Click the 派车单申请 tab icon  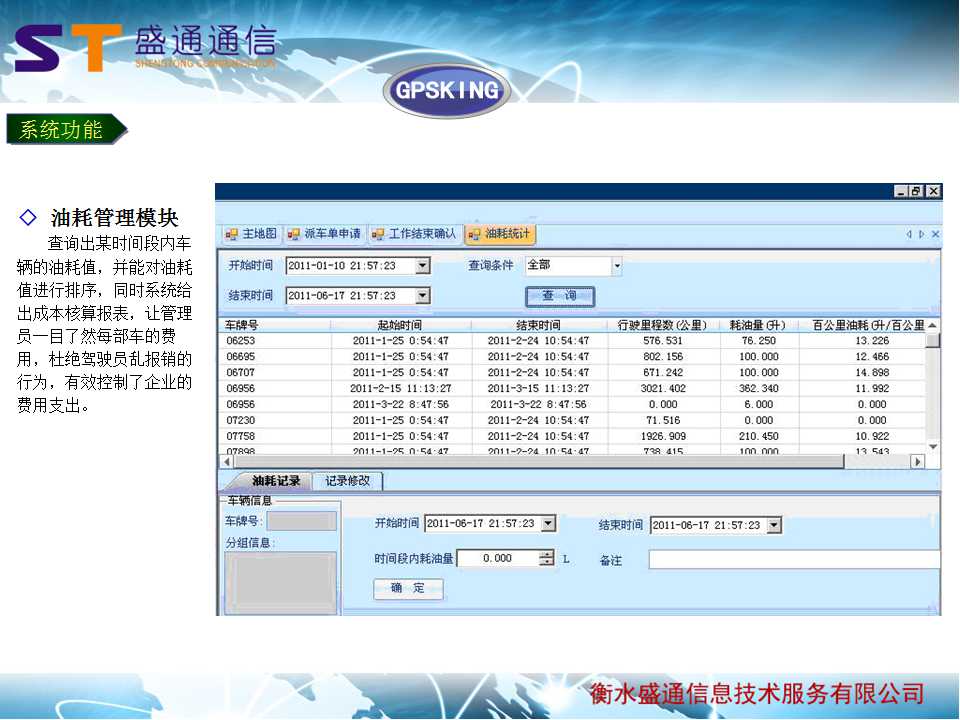click(294, 234)
